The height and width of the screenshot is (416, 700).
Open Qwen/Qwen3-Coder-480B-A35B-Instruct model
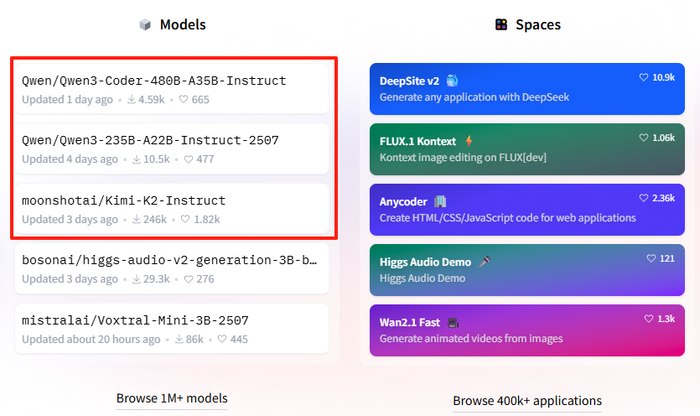tap(154, 81)
